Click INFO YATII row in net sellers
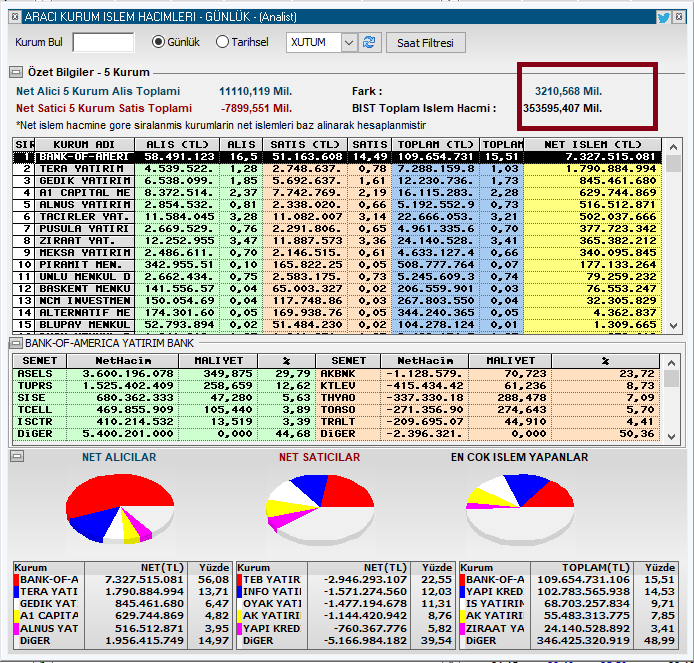The height and width of the screenshot is (663, 694). (344, 591)
